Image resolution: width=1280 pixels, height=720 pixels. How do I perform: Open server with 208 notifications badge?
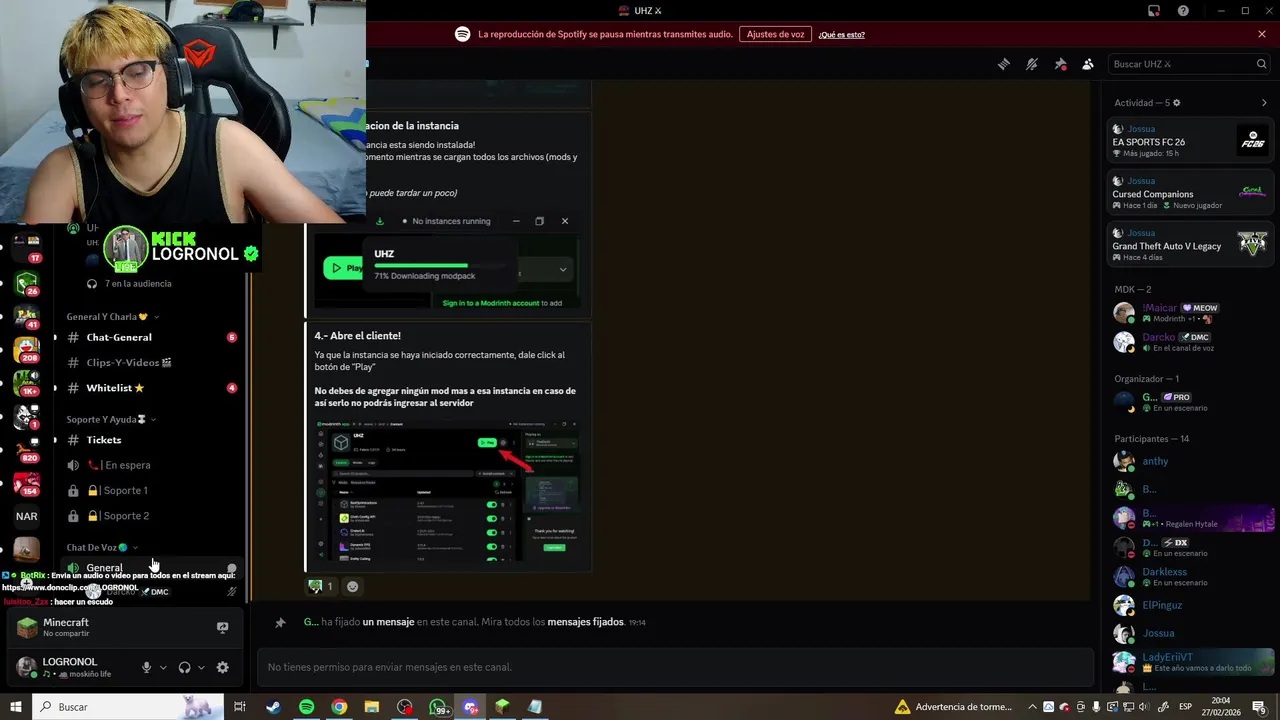coord(27,350)
